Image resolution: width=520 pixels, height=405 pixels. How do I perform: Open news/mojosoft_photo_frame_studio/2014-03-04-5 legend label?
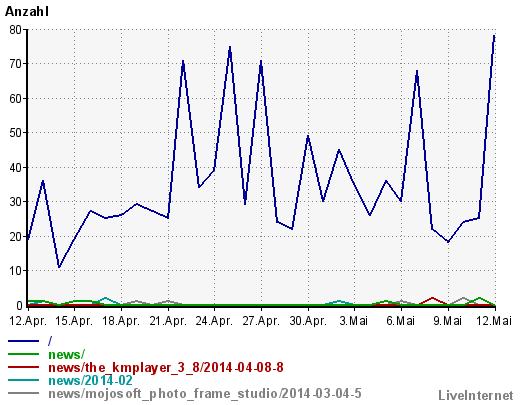click(205, 394)
